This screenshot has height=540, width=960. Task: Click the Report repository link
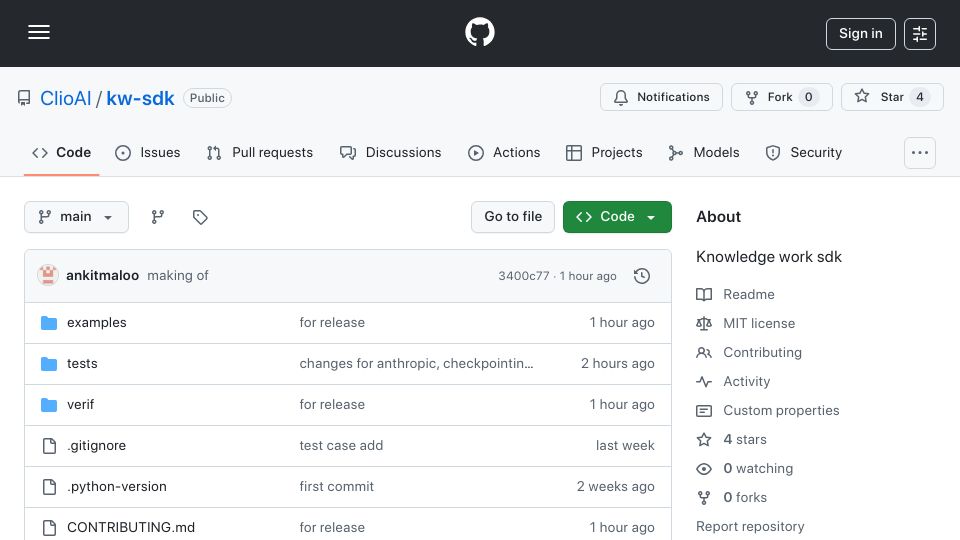tap(750, 527)
